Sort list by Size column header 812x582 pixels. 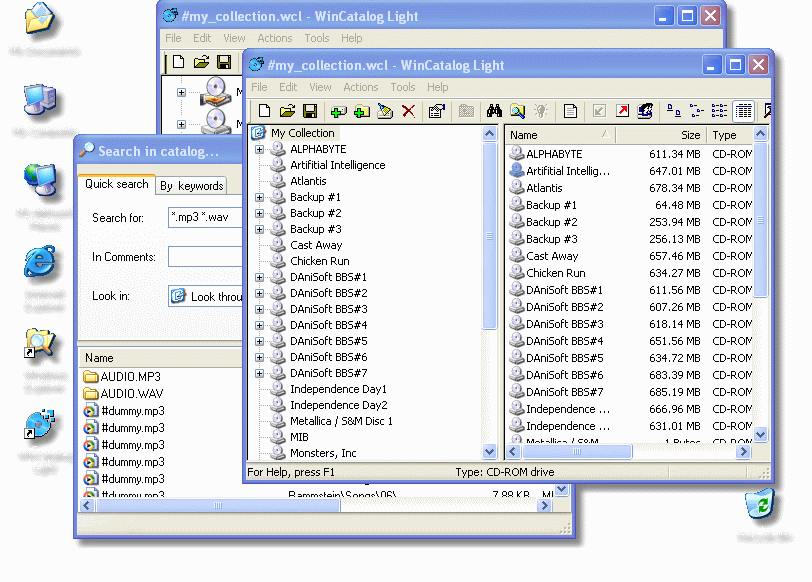661,135
